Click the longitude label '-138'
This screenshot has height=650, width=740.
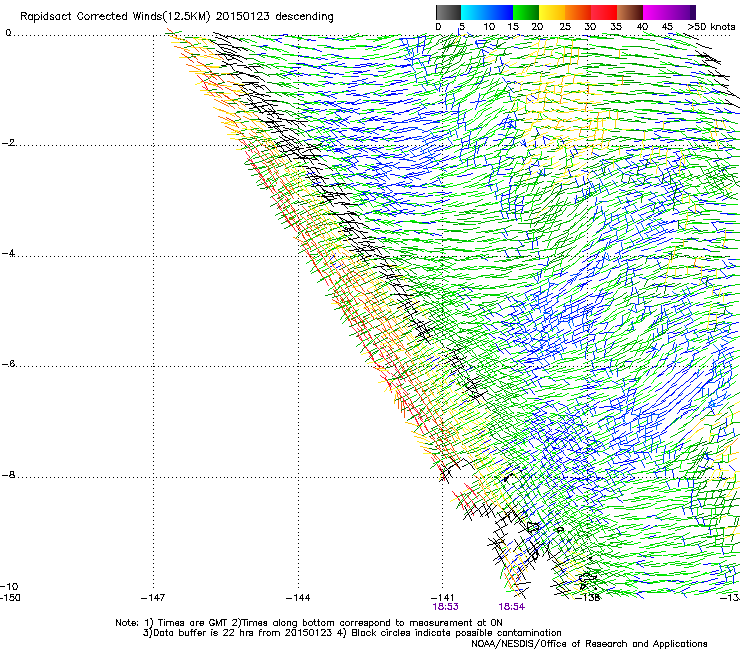click(588, 598)
